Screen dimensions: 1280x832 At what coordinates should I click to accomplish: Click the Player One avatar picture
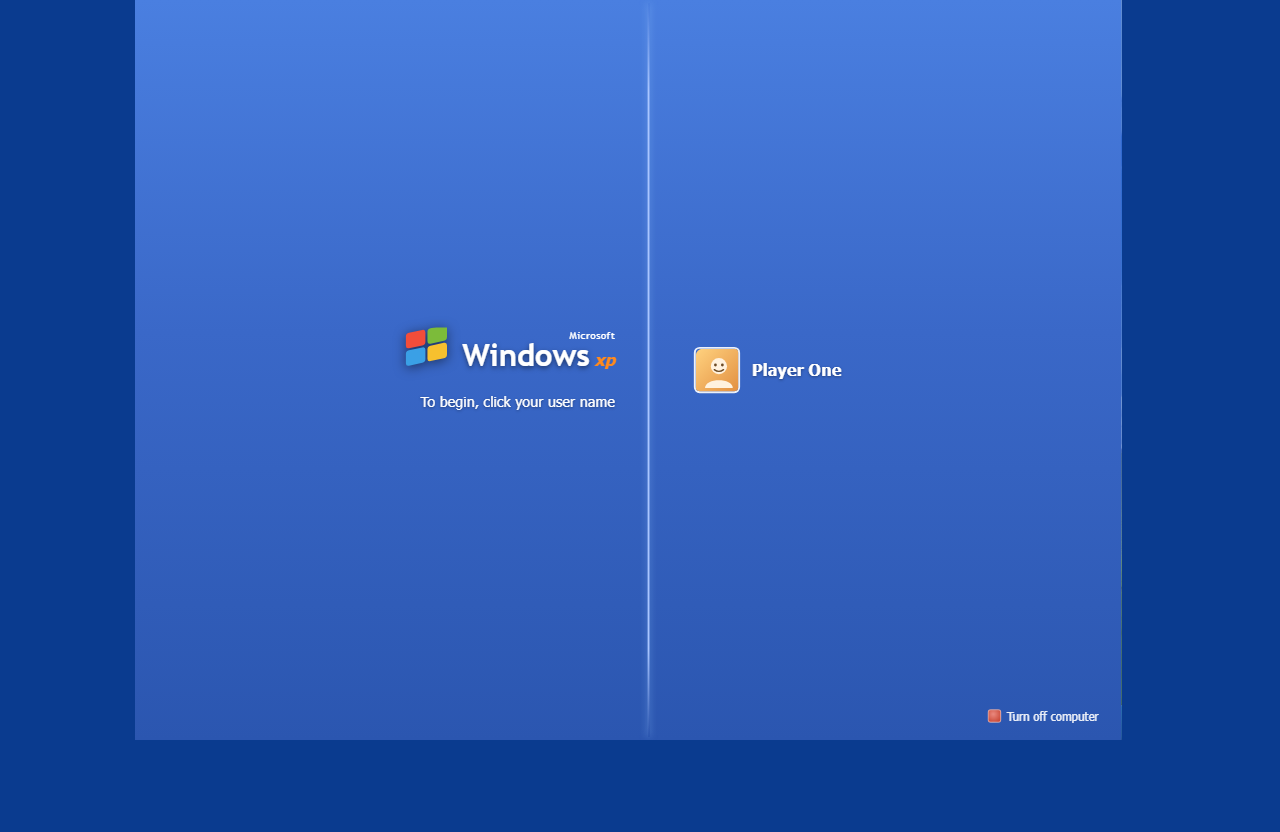pyautogui.click(x=717, y=370)
